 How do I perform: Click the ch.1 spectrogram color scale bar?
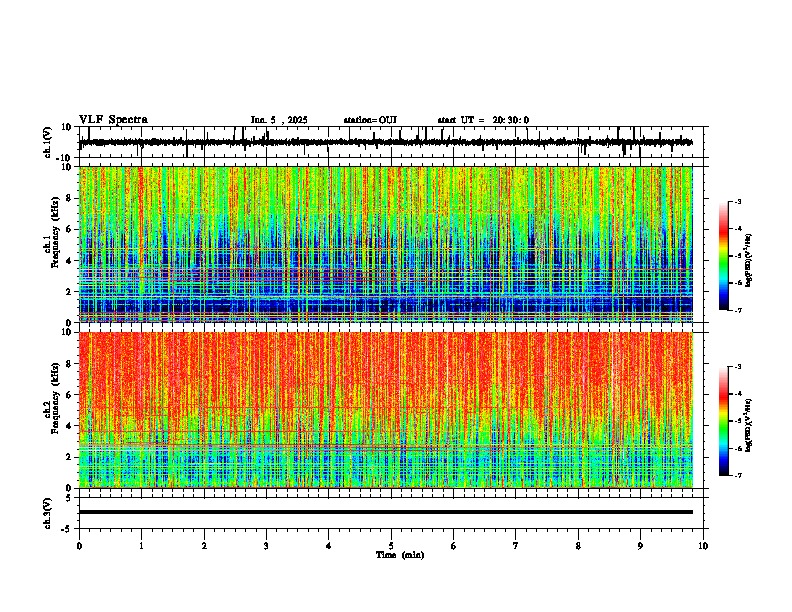pos(723,256)
